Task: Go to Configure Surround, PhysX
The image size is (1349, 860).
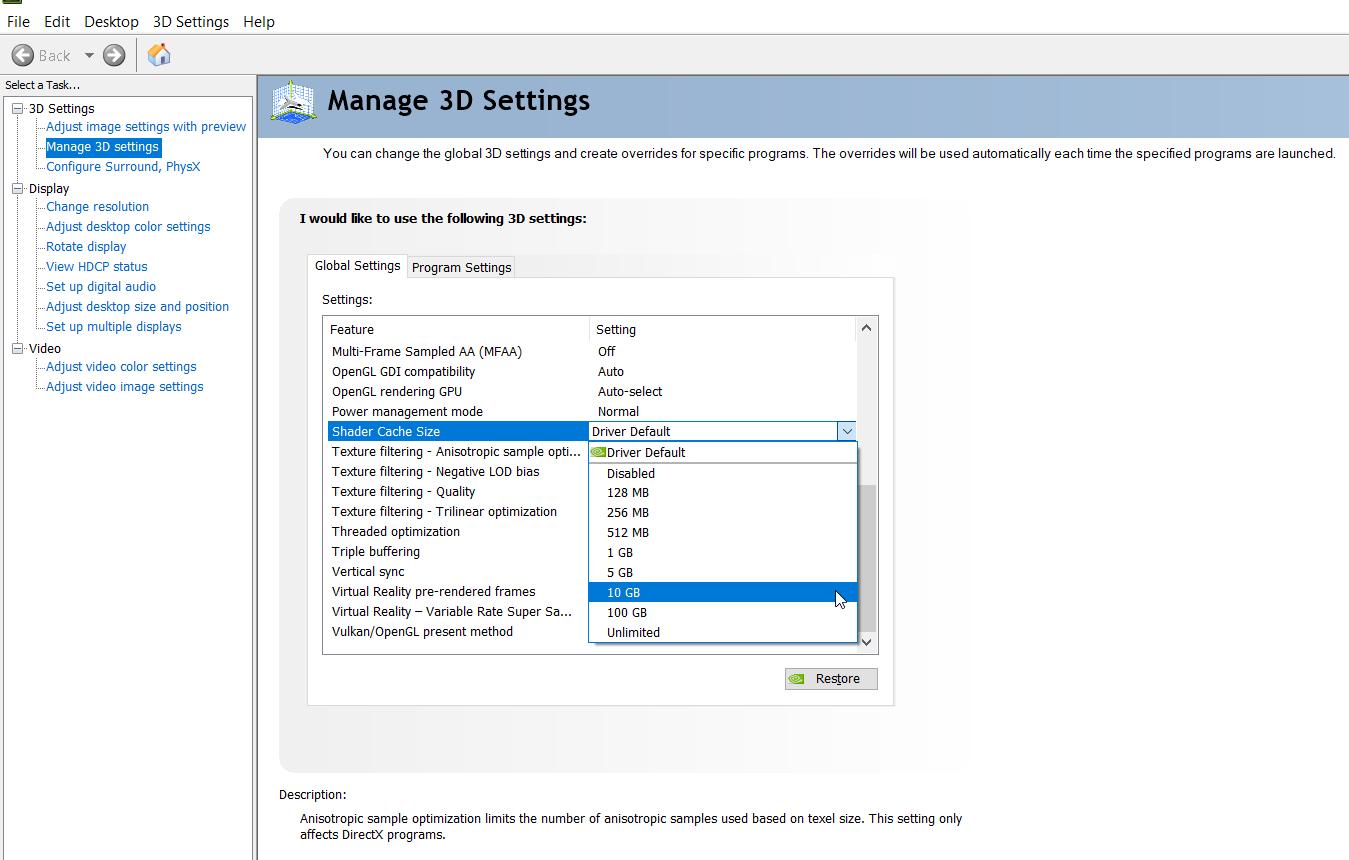Action: (x=122, y=166)
